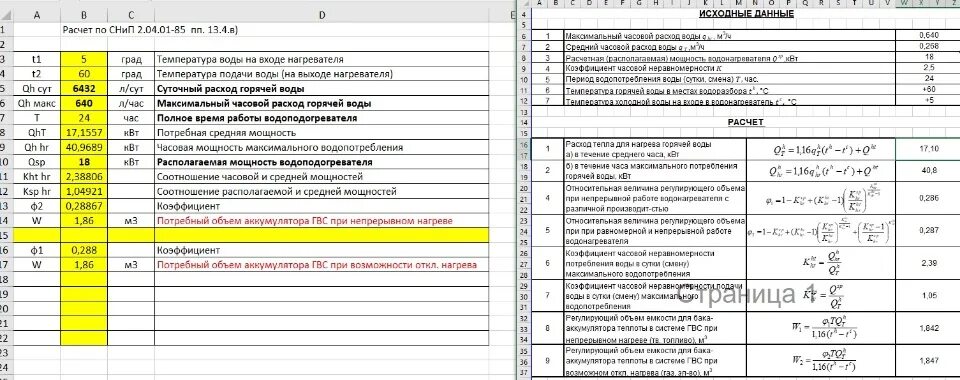Click the 'Qh сут' label cell
The width and height of the screenshot is (960, 380).
[36, 89]
